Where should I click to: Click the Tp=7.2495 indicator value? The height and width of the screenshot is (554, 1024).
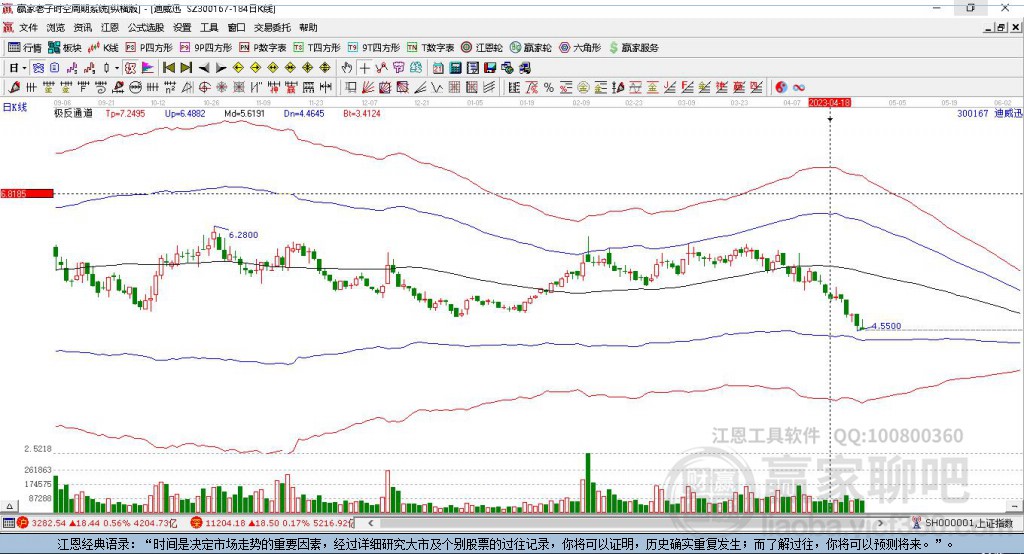coord(125,113)
